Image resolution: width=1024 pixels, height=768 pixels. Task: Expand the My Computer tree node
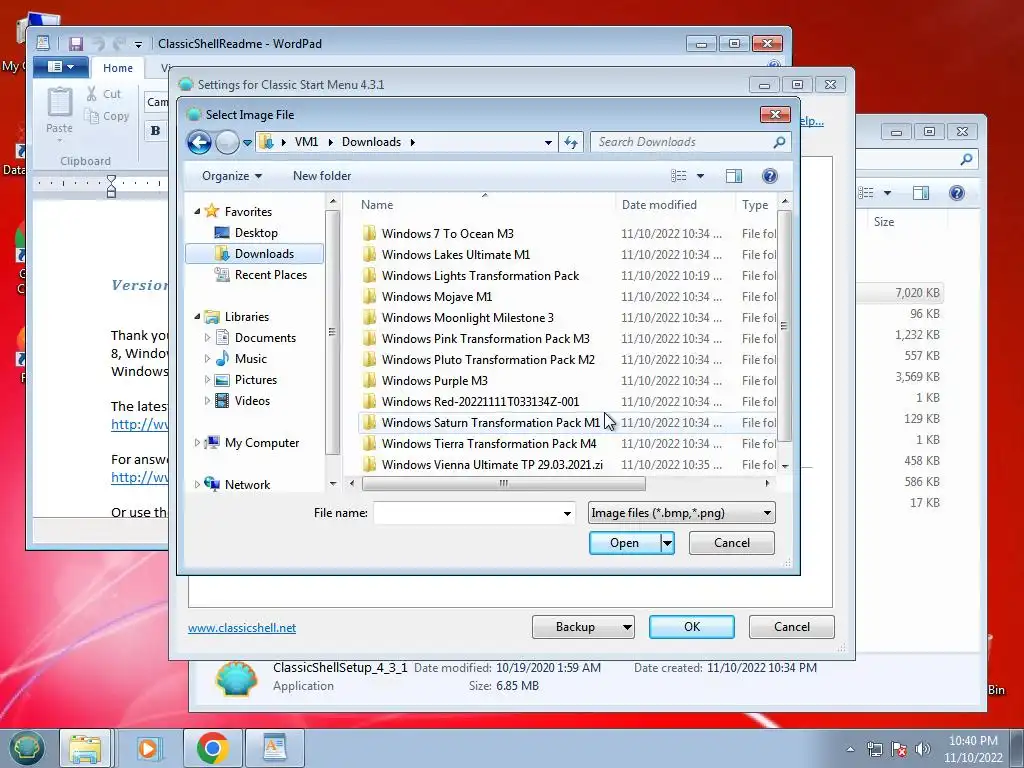(x=197, y=443)
